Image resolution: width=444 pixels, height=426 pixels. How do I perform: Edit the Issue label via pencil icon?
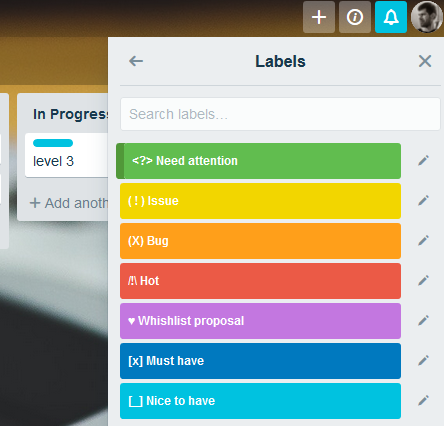423,201
